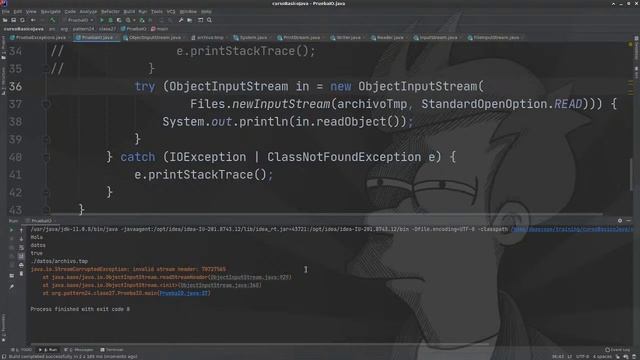Click the PruebaIO.java:37 stack trace link
Screen dimensions: 640x360
pyautogui.click(x=184, y=293)
